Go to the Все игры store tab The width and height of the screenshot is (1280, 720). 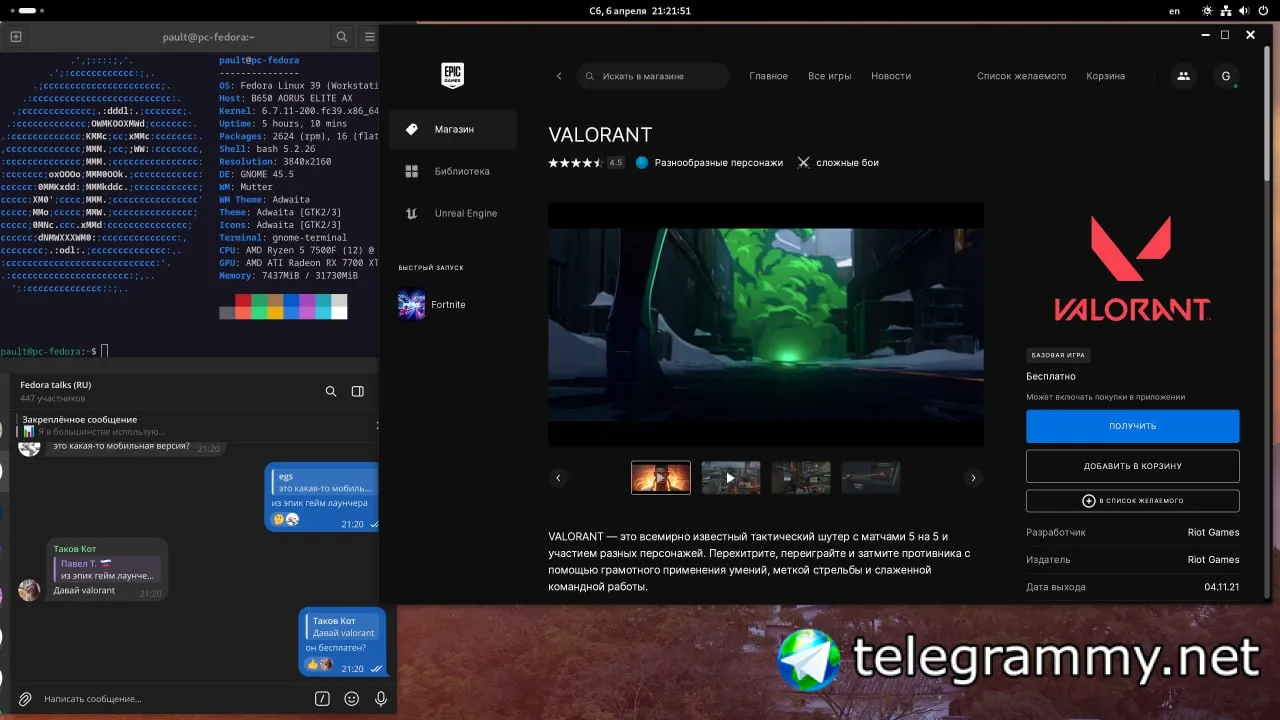830,76
